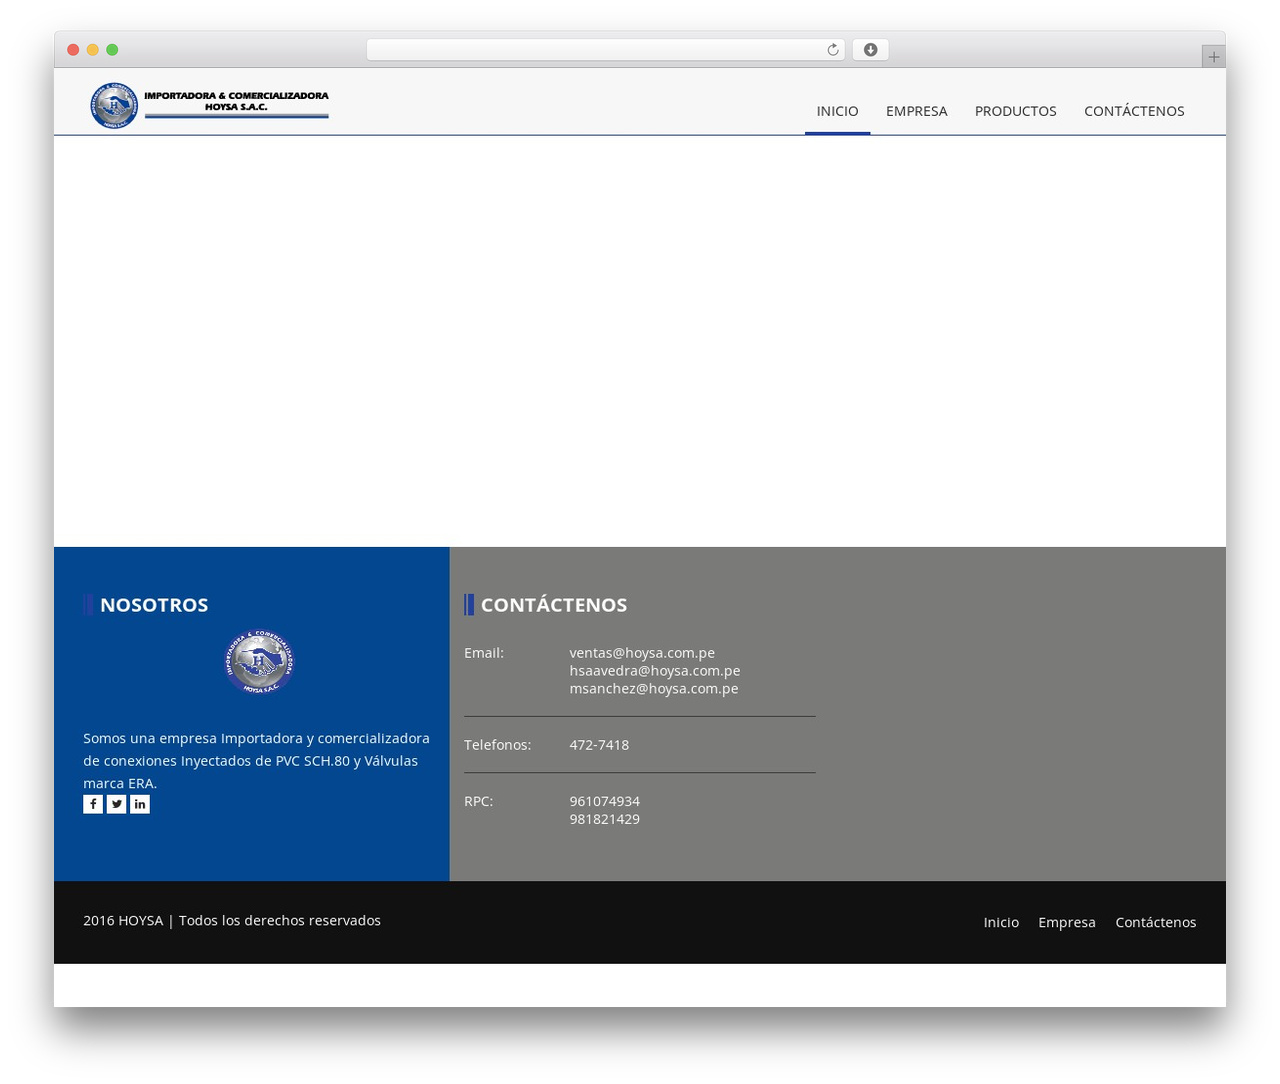
Task: Click the hsaavedra@hoysa.com.pe email address
Action: (x=655, y=671)
